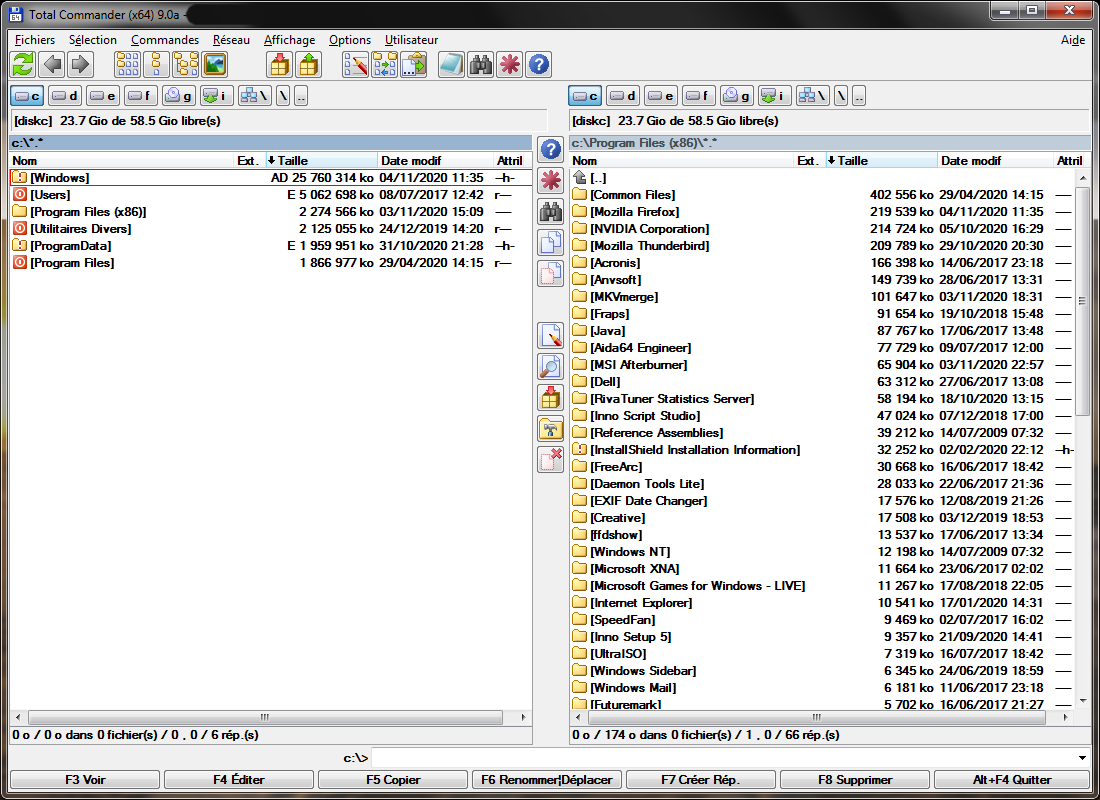Screen dimensions: 1100x800
Task: Open the command line history dropdown arrow
Action: [1082, 758]
